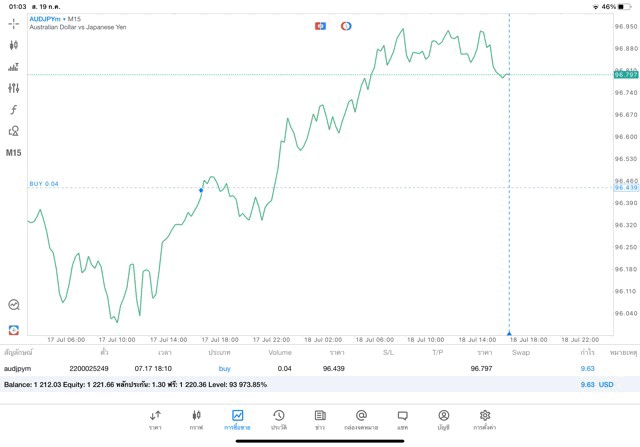This screenshot has height=447, width=640.
Task: Open chart type candlestick icon
Action: click(14, 44)
